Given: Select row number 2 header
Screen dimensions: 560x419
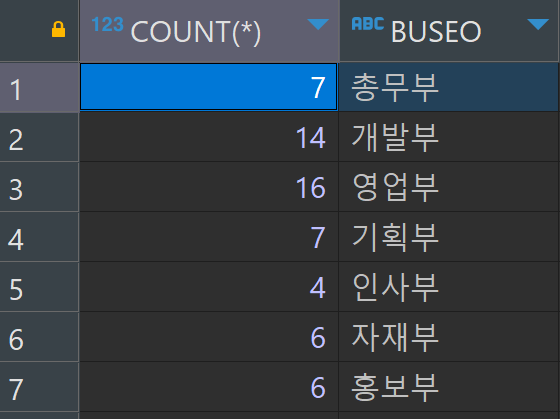Looking at the screenshot, I should [x=39, y=138].
